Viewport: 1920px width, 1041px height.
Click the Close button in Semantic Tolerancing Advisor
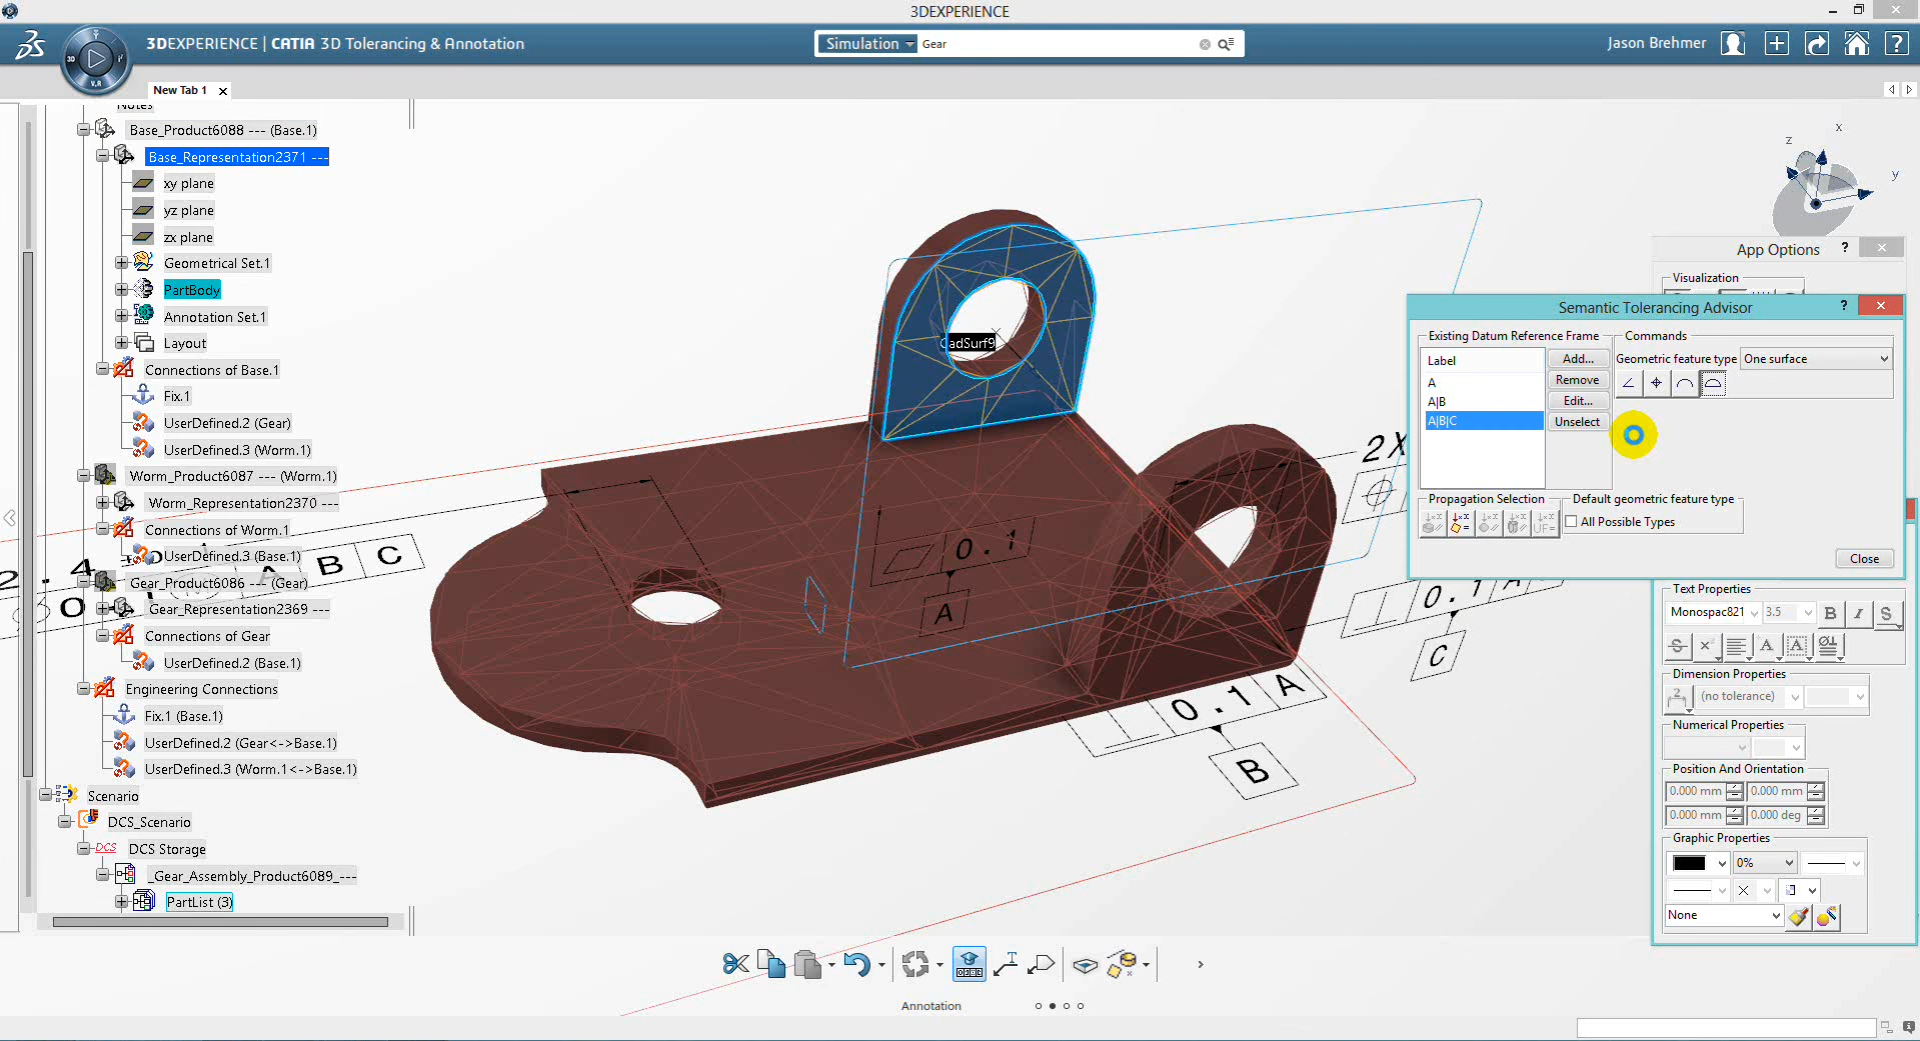(1863, 558)
